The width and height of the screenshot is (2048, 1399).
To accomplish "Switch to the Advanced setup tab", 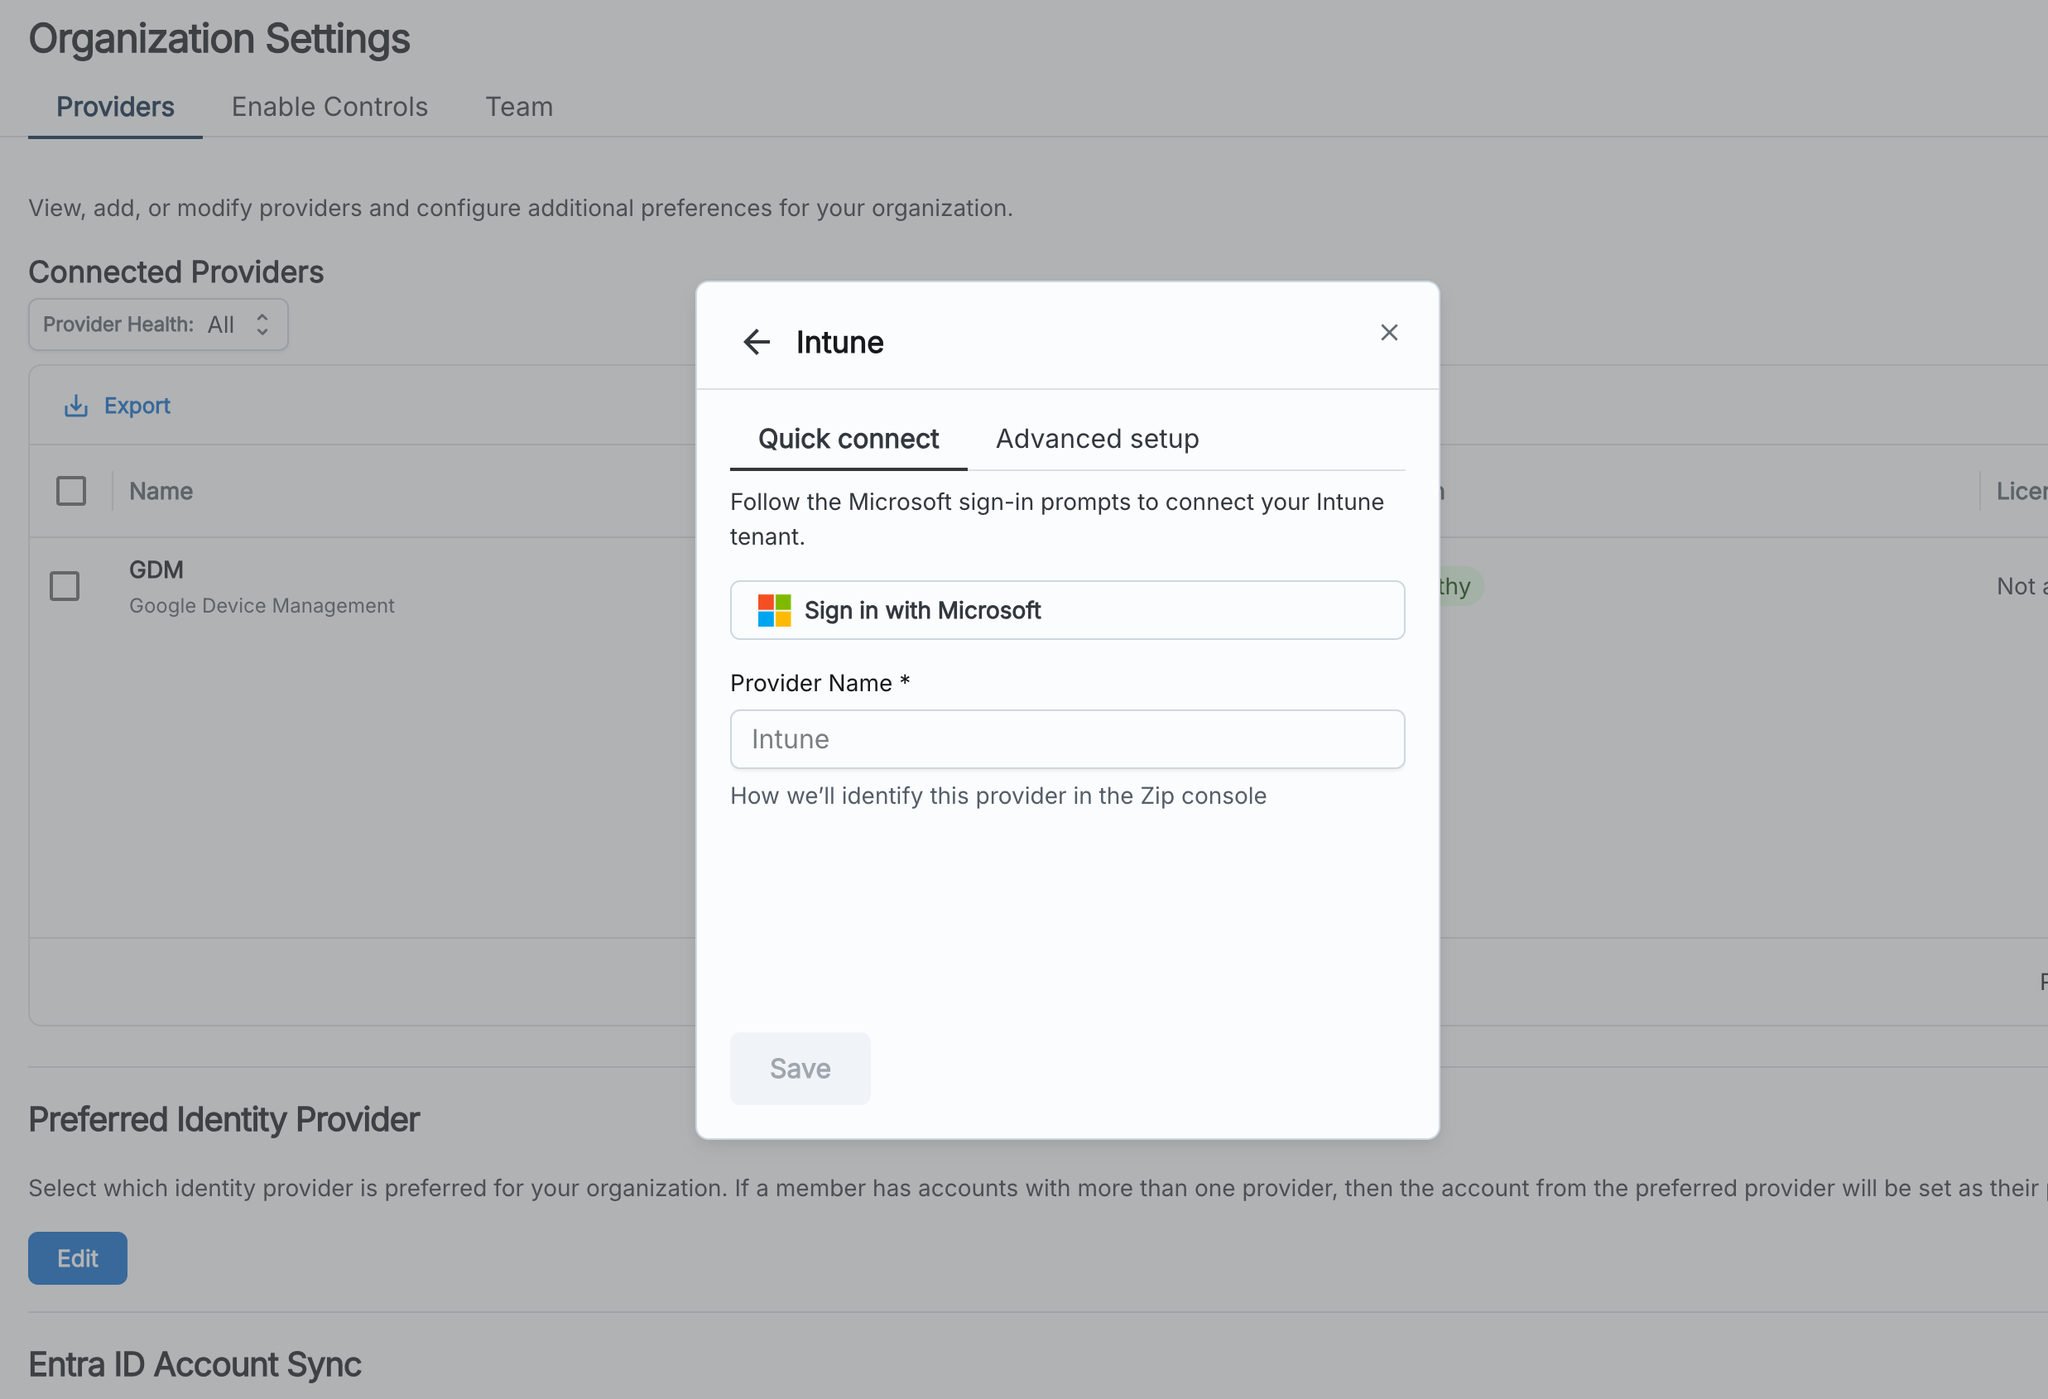I will click(1097, 438).
